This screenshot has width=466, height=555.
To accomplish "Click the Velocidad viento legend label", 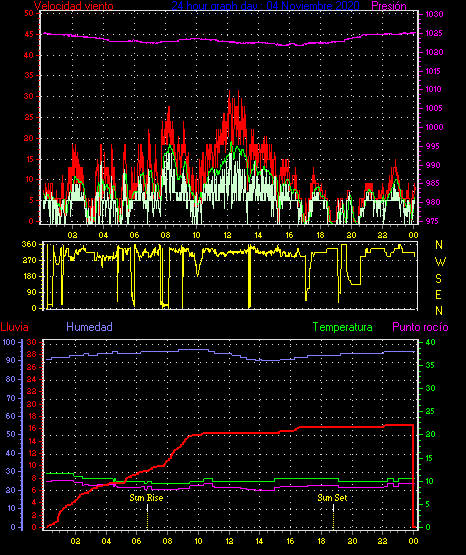I will [74, 6].
